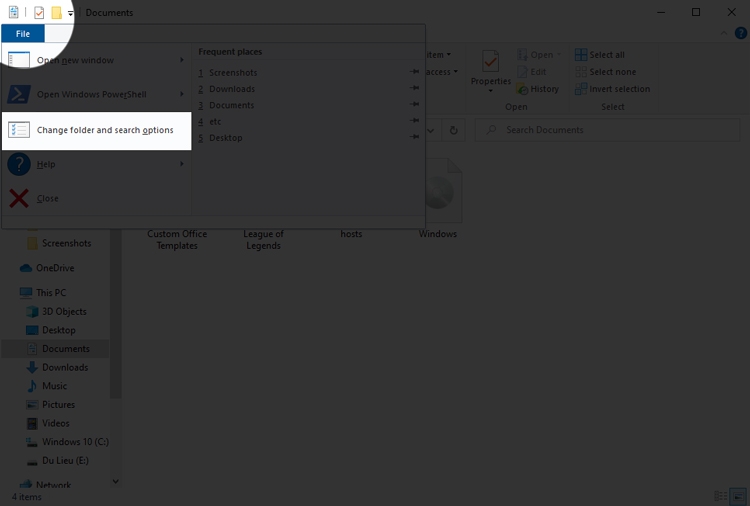Click the PowerShell icon in File menu
The height and width of the screenshot is (506, 750).
[19, 94]
